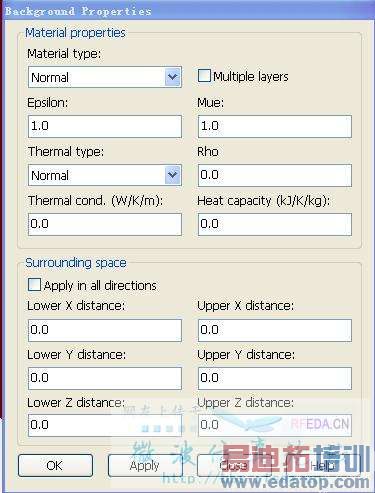Select the Upper Y distance field
Screen dimensions: 375x493
[275, 378]
